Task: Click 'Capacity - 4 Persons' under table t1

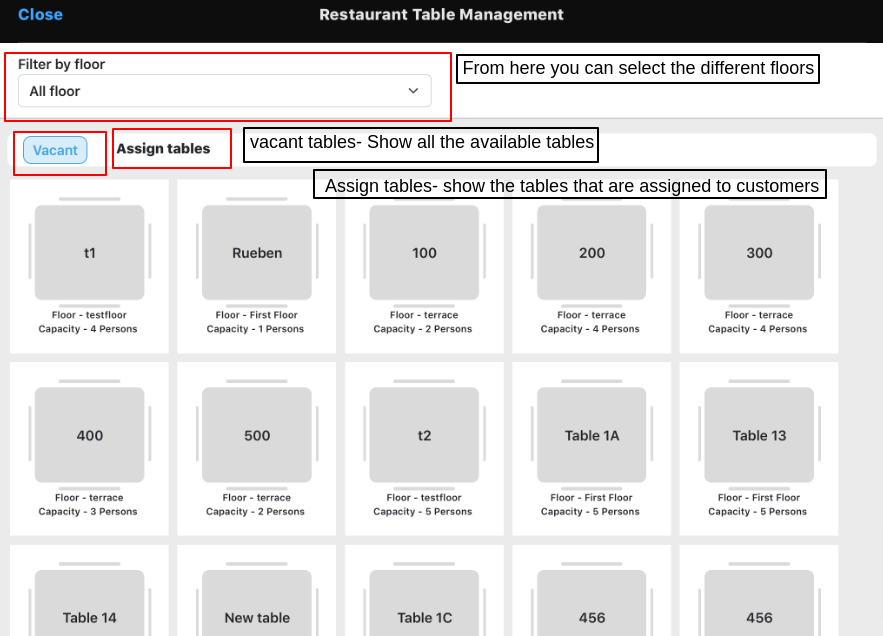Action: point(88,329)
